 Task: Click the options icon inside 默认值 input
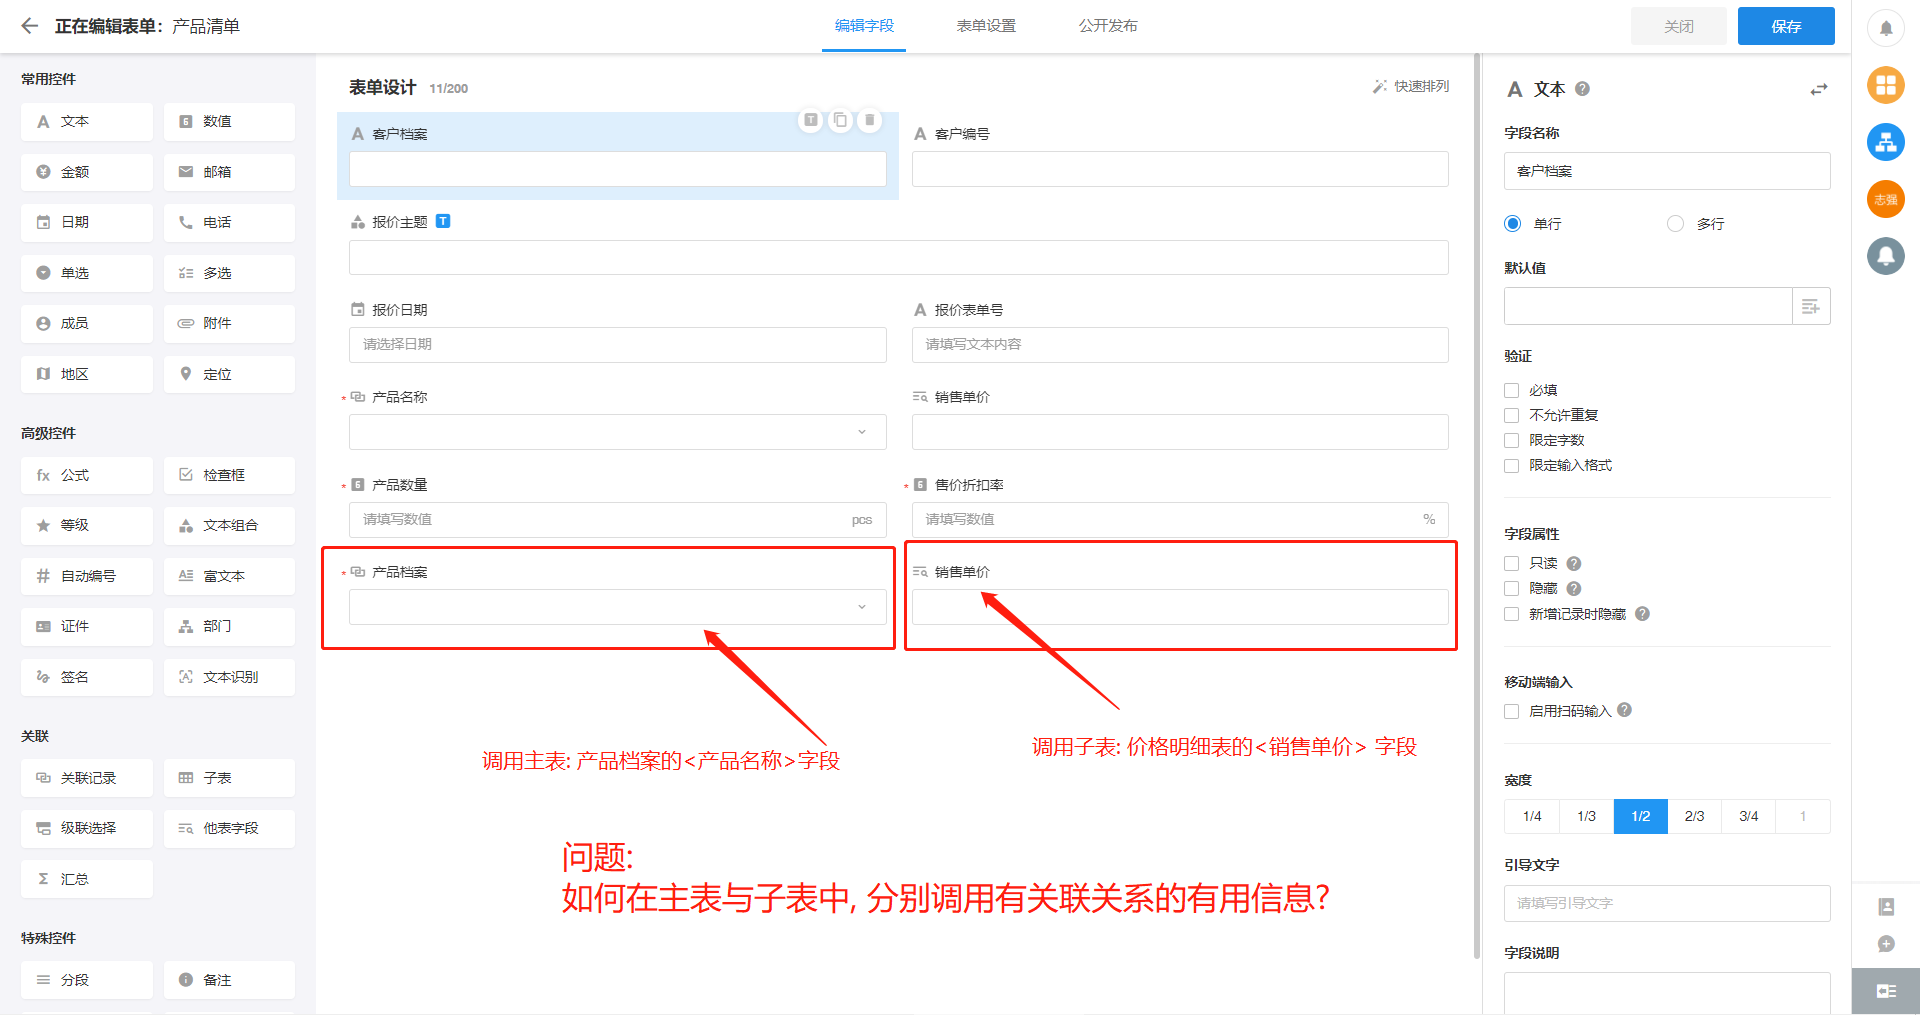(1810, 306)
